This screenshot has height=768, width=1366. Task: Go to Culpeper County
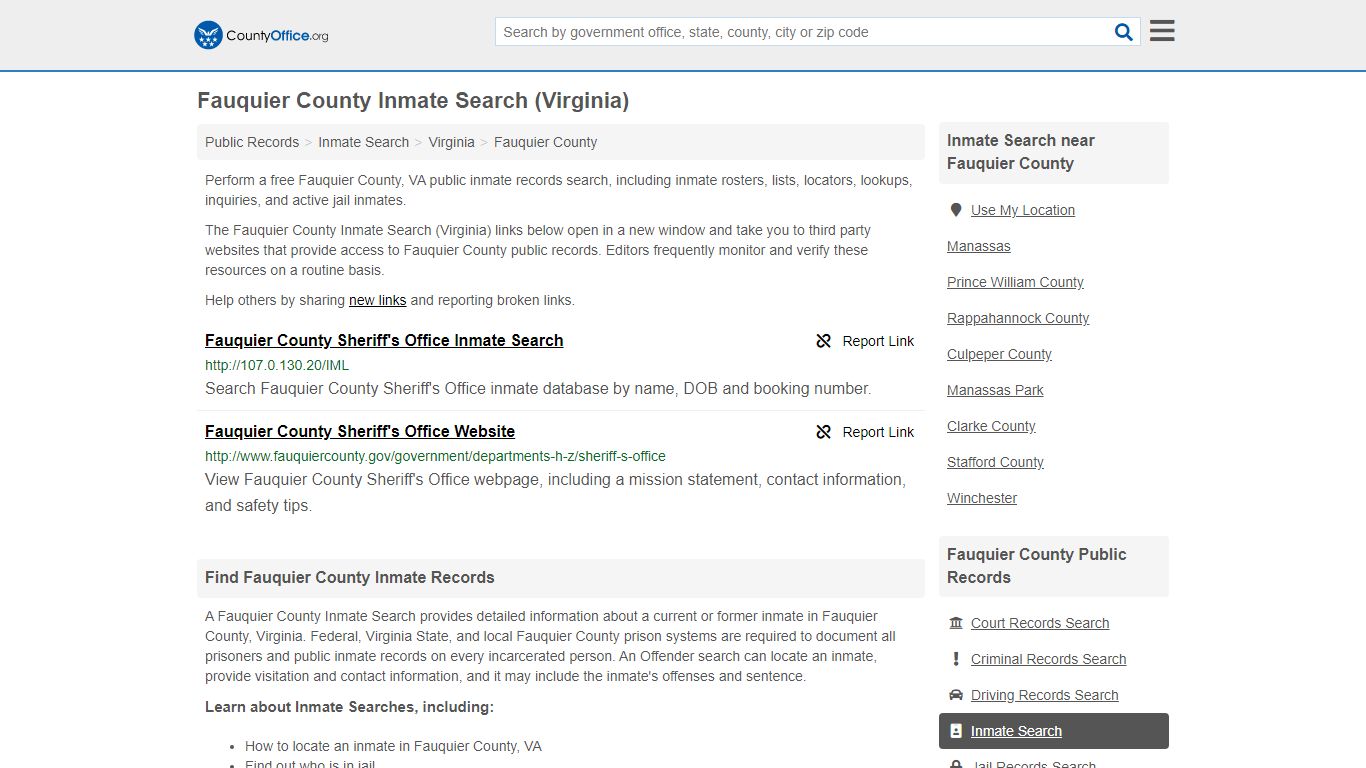pos(999,354)
